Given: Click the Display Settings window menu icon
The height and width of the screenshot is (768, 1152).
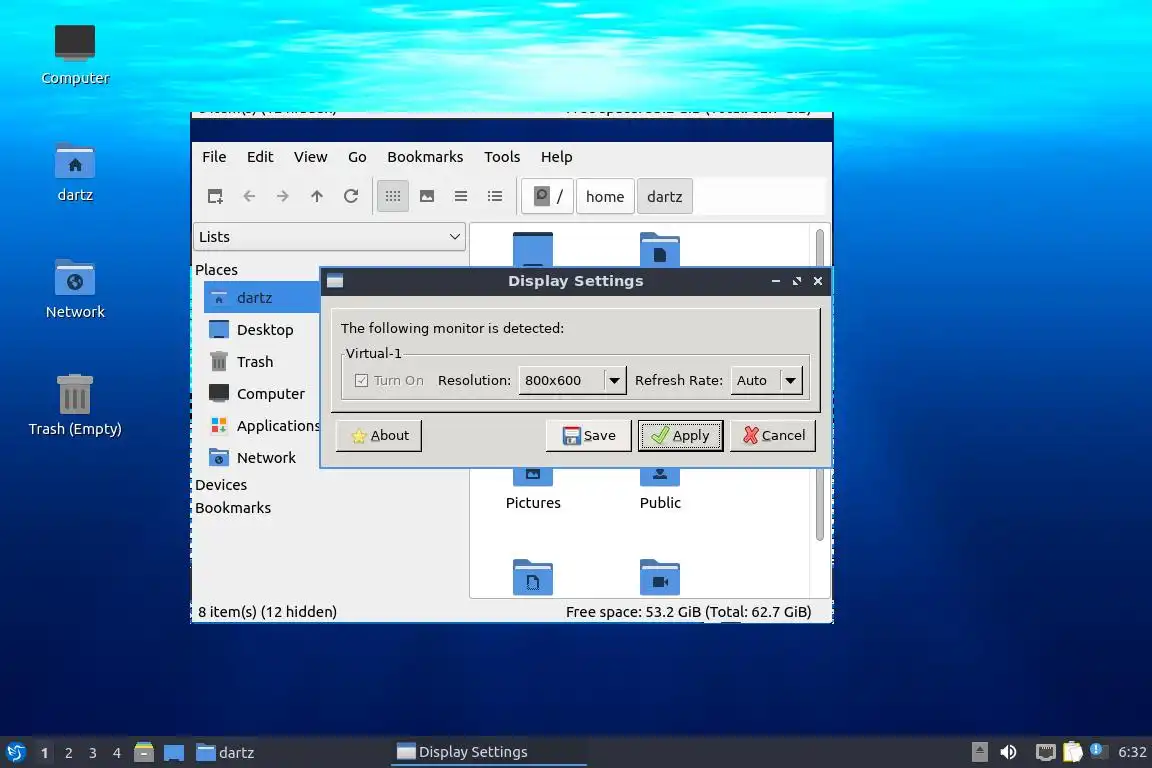Looking at the screenshot, I should coord(335,281).
